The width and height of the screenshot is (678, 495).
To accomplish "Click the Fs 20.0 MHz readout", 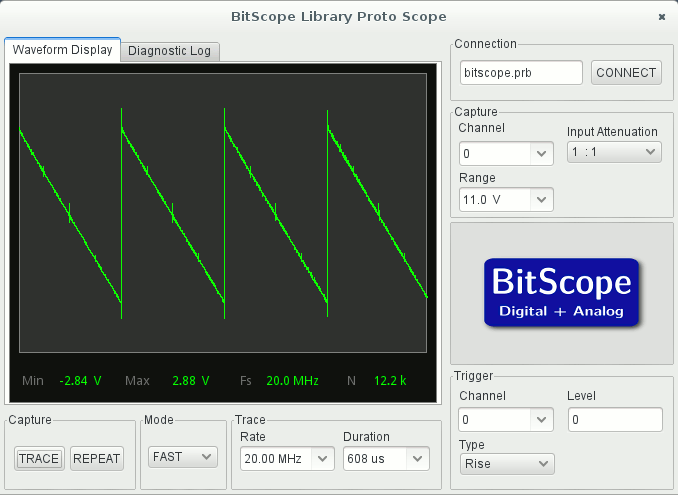I will click(x=292, y=381).
